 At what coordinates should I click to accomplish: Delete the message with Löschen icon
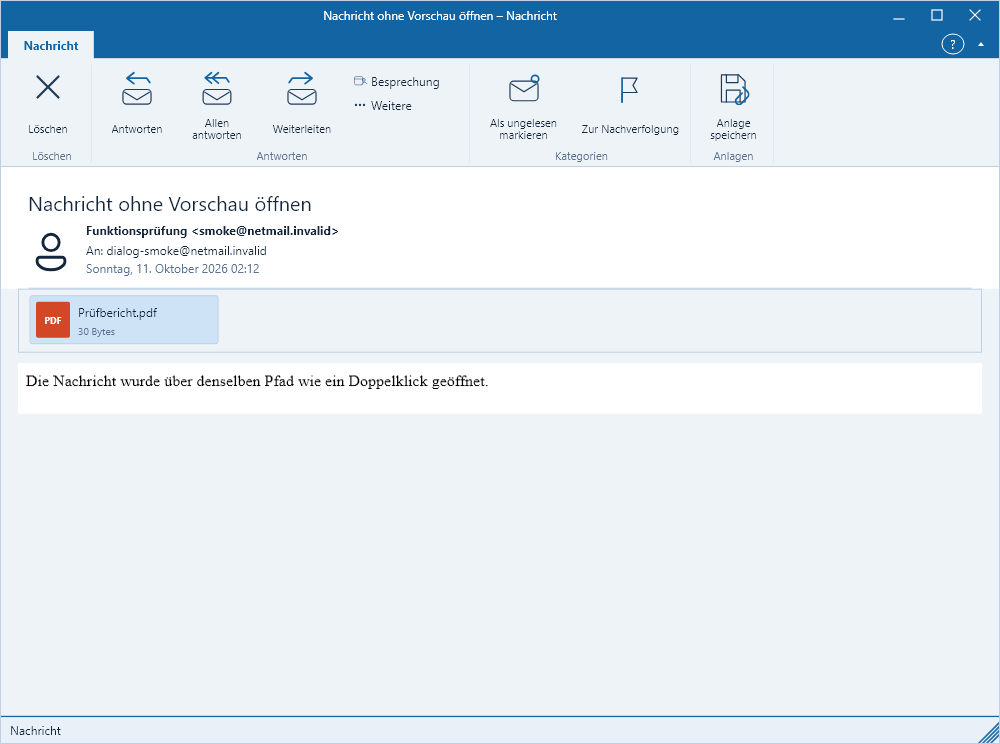(x=48, y=102)
